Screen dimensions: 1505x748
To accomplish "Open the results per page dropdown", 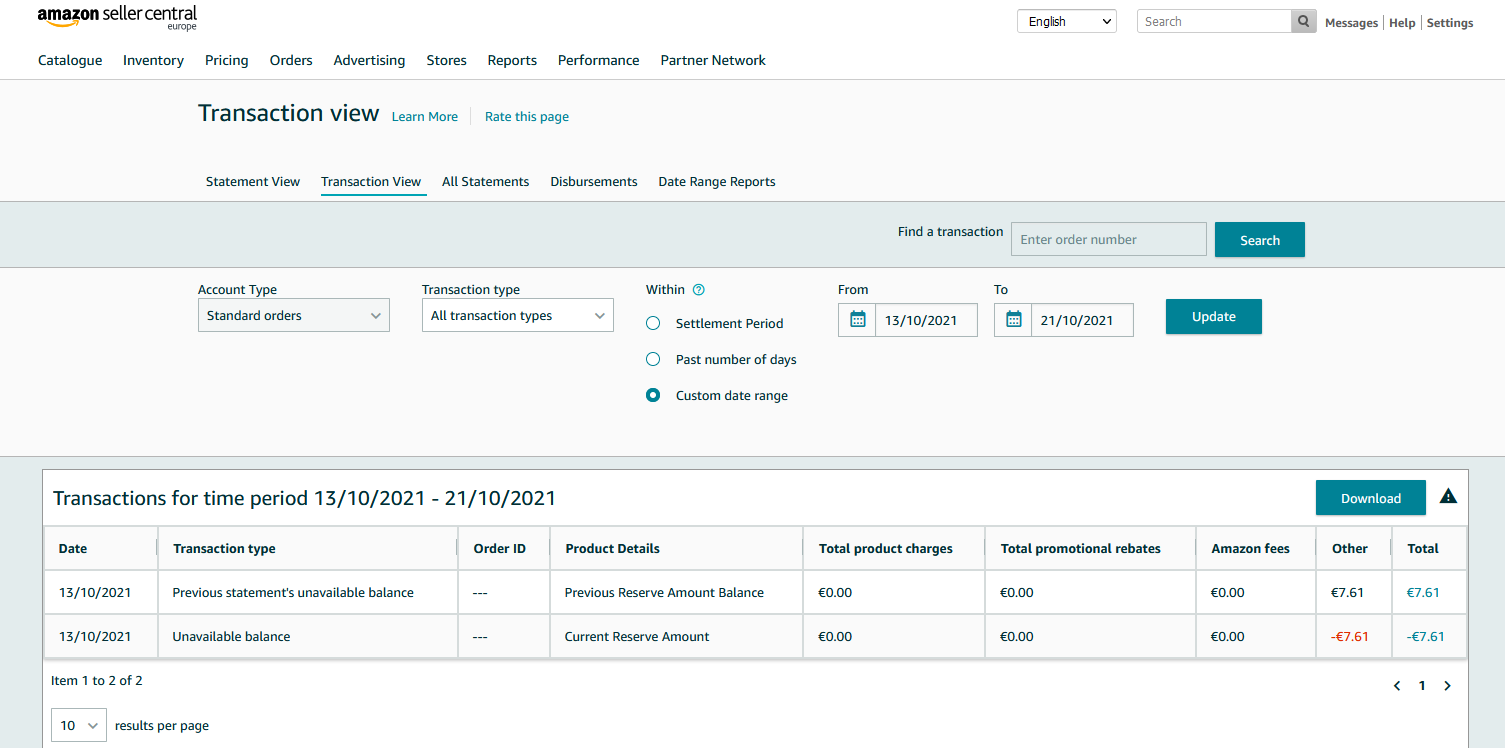I will click(x=79, y=725).
